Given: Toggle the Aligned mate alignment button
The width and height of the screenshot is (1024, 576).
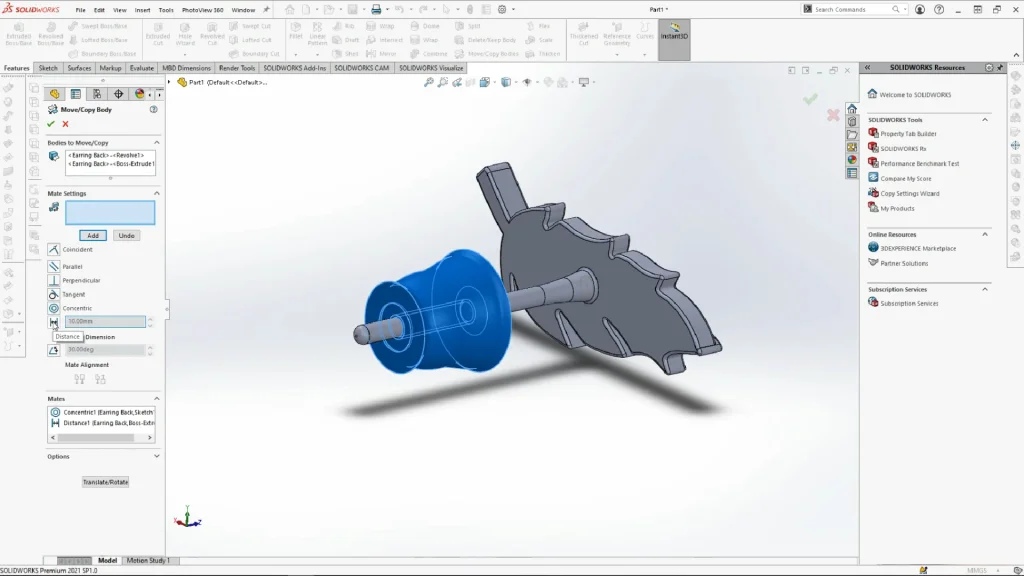Looking at the screenshot, I should (80, 379).
